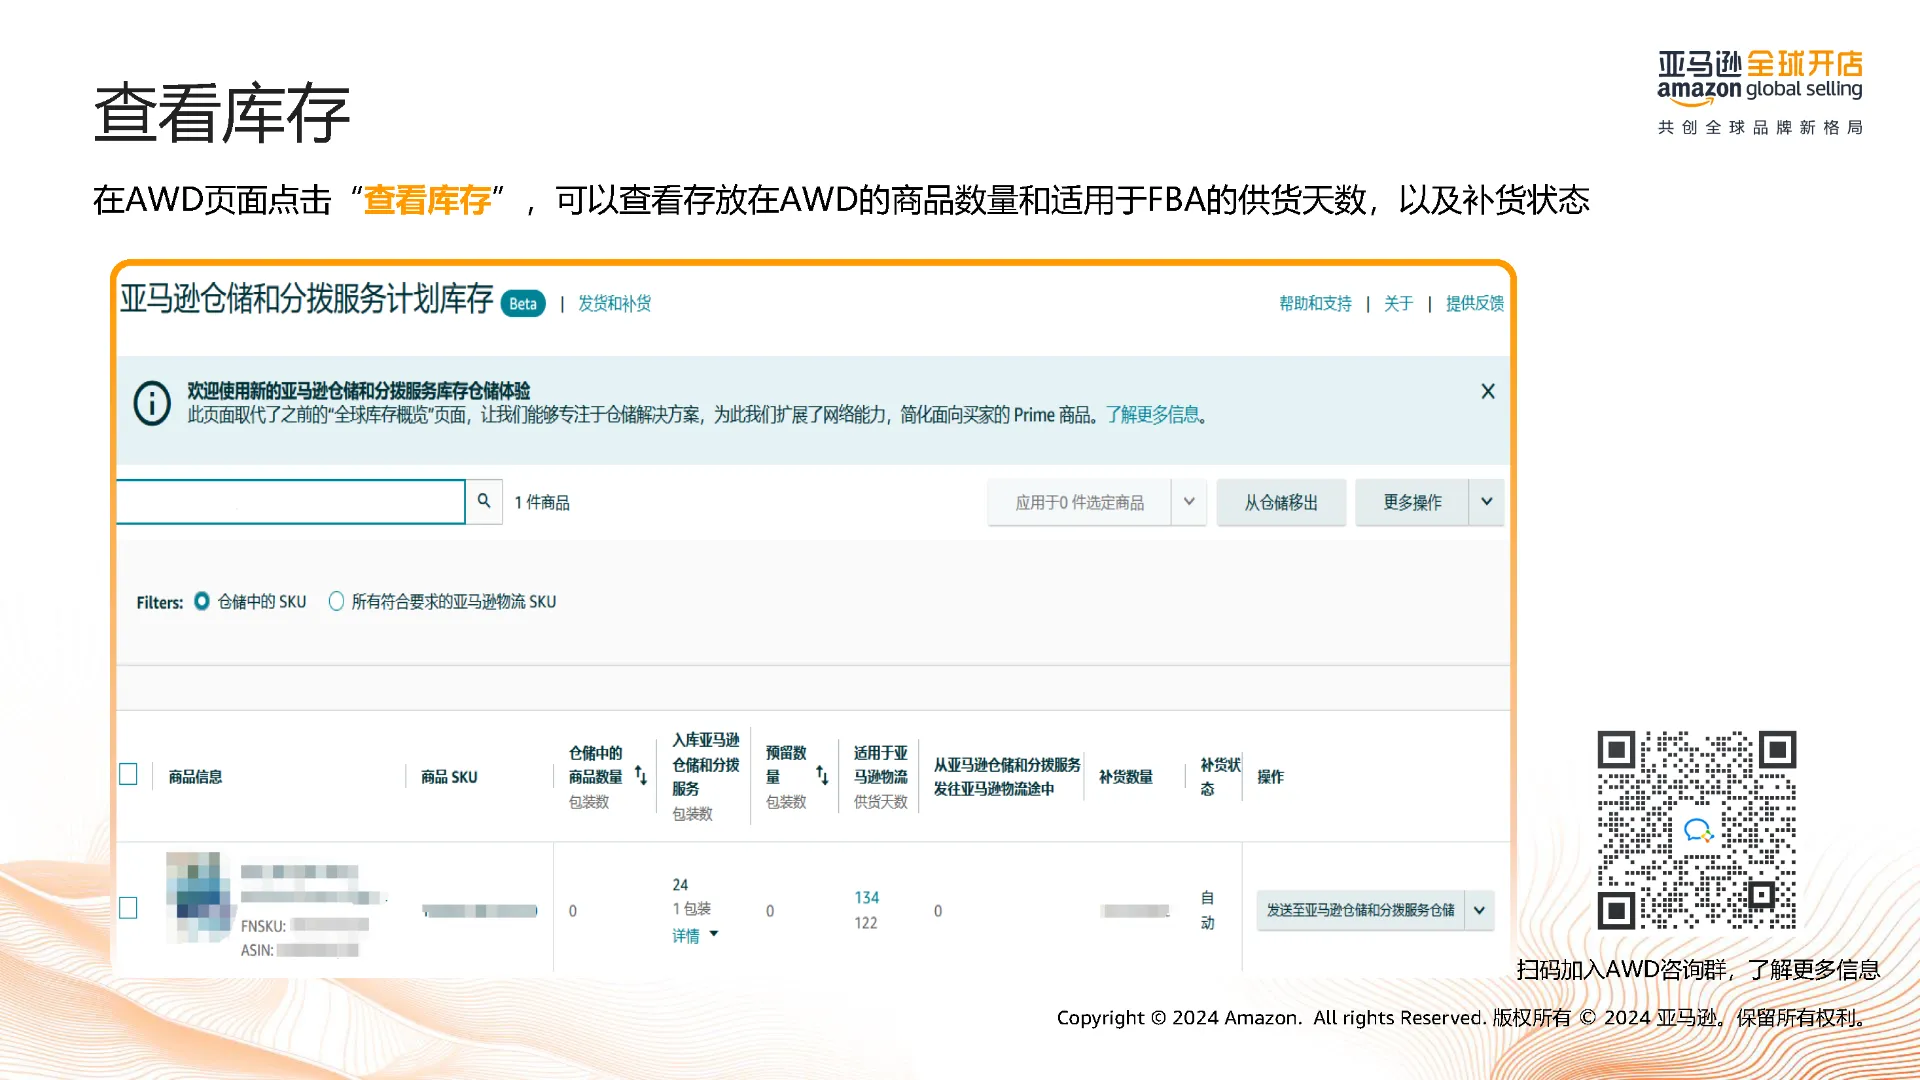The image size is (1920, 1080).
Task: Click the 帮助和支持 link
Action: click(1315, 303)
